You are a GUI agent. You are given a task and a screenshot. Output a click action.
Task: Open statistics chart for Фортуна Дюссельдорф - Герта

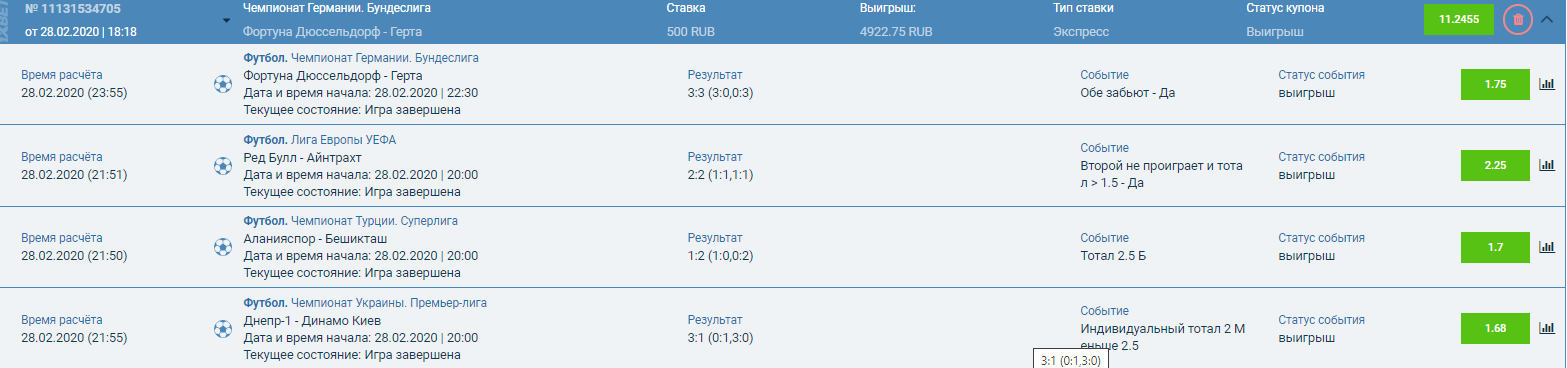1547,84
